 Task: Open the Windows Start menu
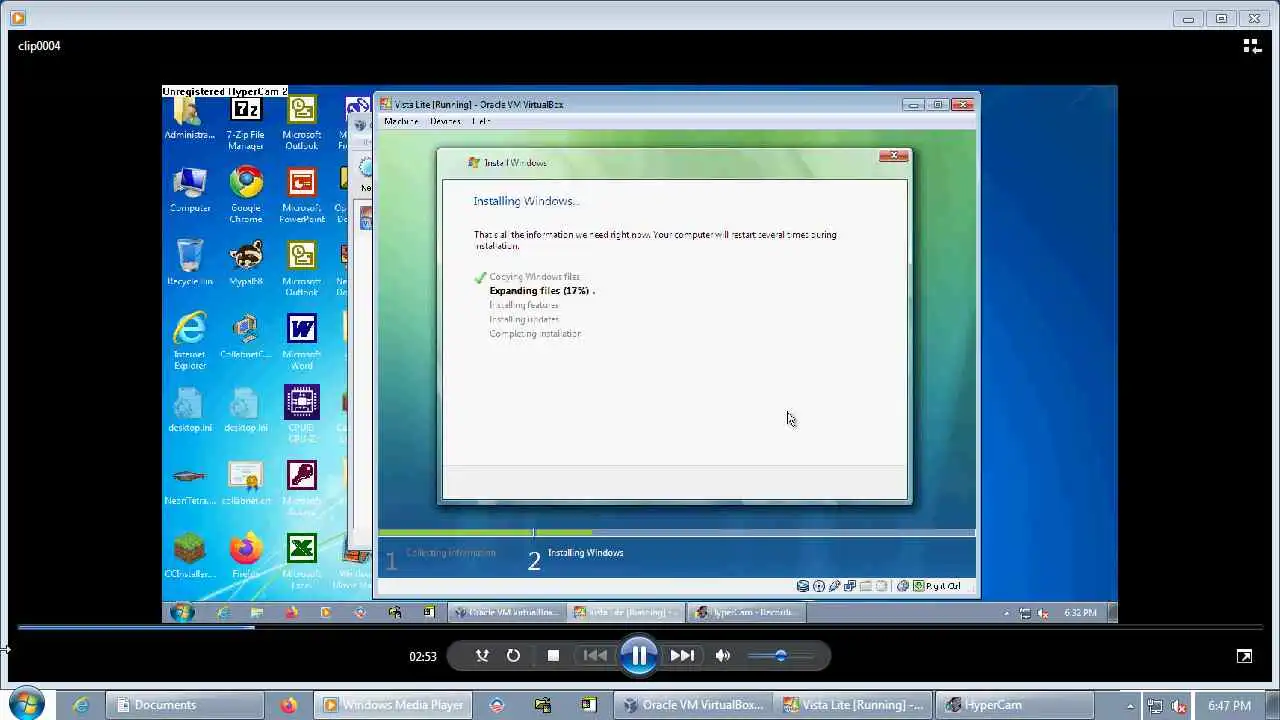point(27,705)
